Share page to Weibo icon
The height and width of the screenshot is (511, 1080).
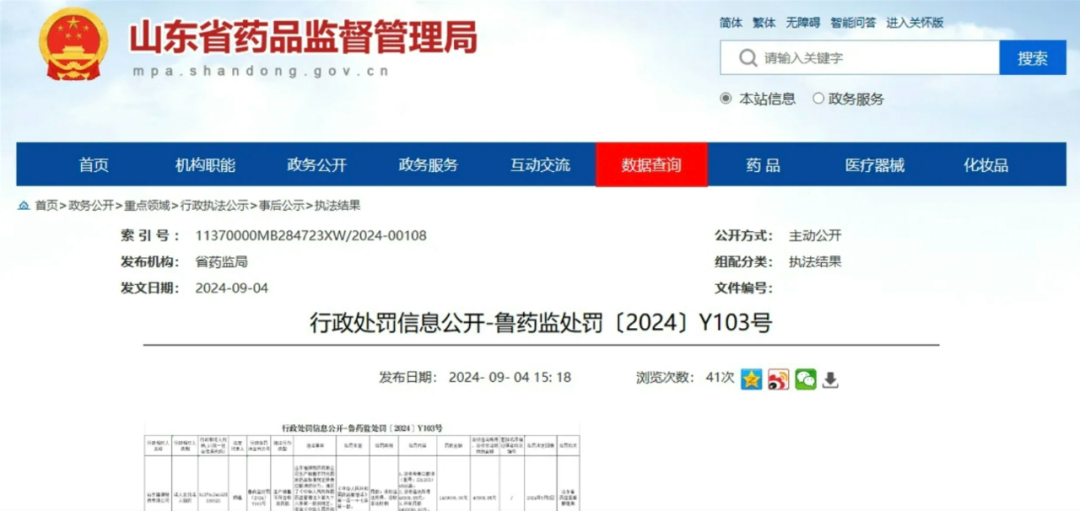[x=778, y=379]
